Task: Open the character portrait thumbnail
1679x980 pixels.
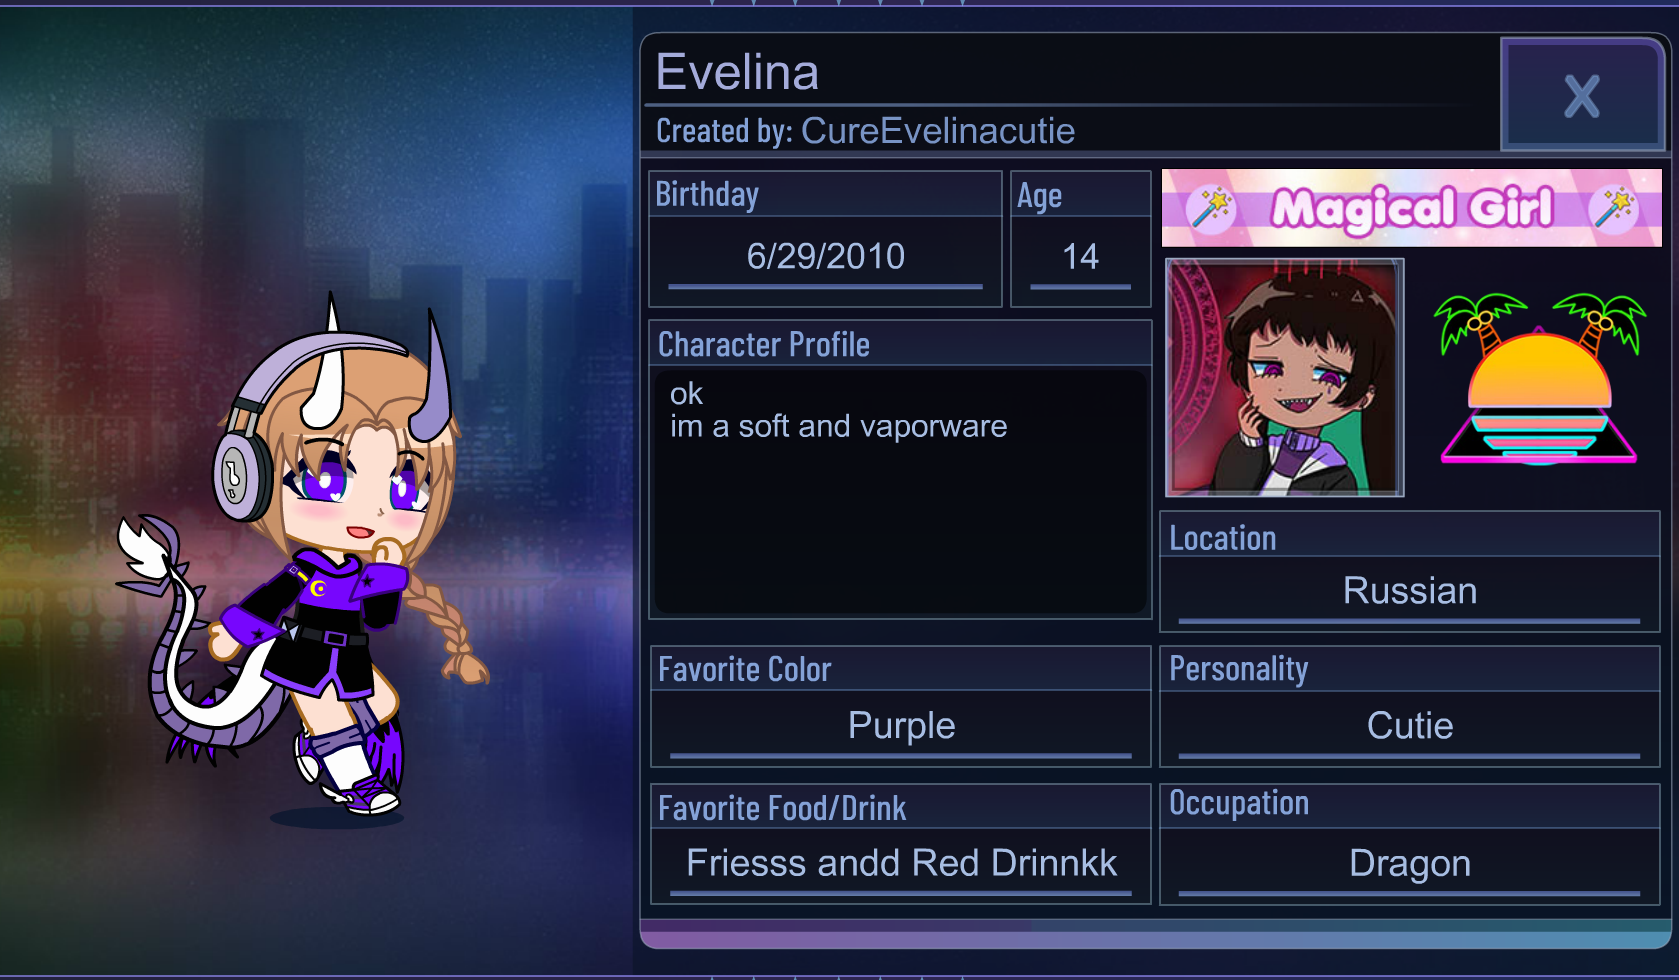Action: point(1285,378)
